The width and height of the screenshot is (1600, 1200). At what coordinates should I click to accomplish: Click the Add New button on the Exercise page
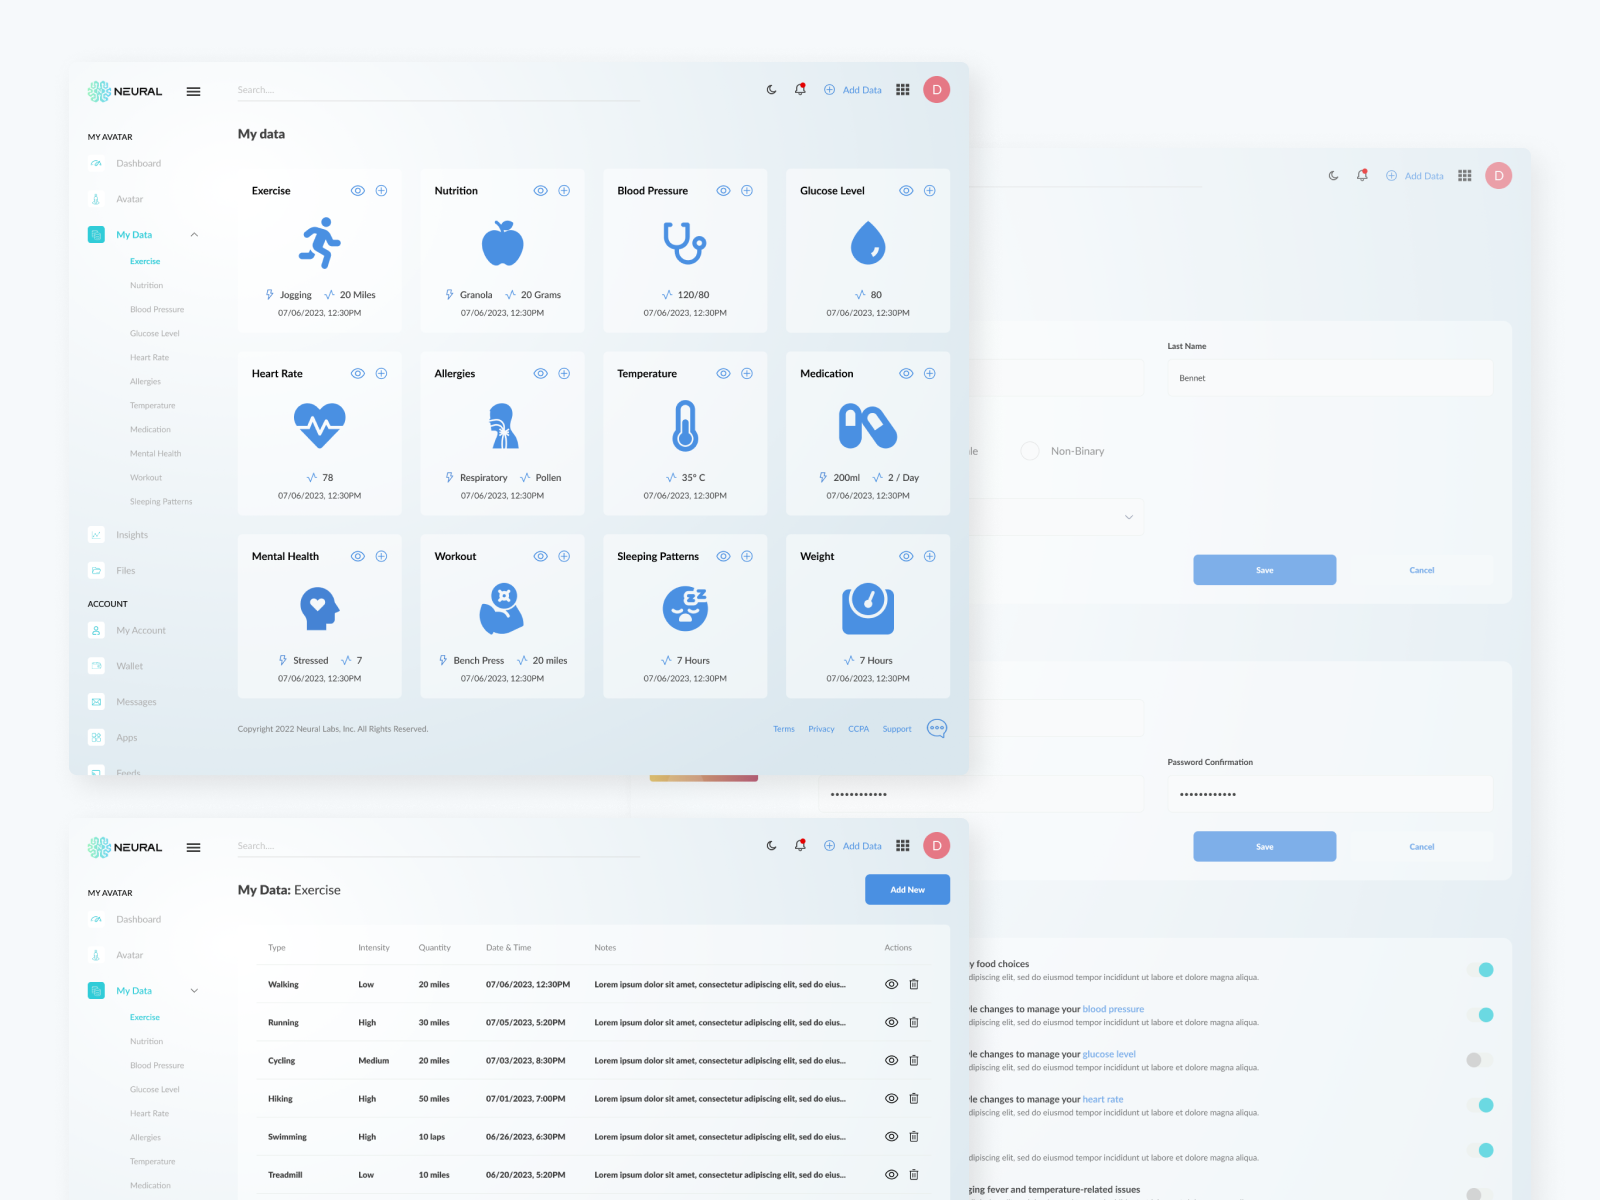(907, 889)
